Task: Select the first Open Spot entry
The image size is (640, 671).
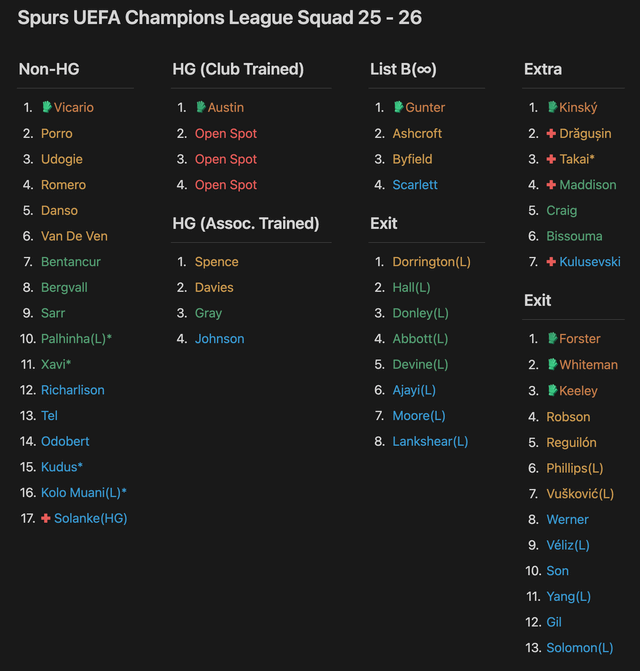Action: [226, 133]
